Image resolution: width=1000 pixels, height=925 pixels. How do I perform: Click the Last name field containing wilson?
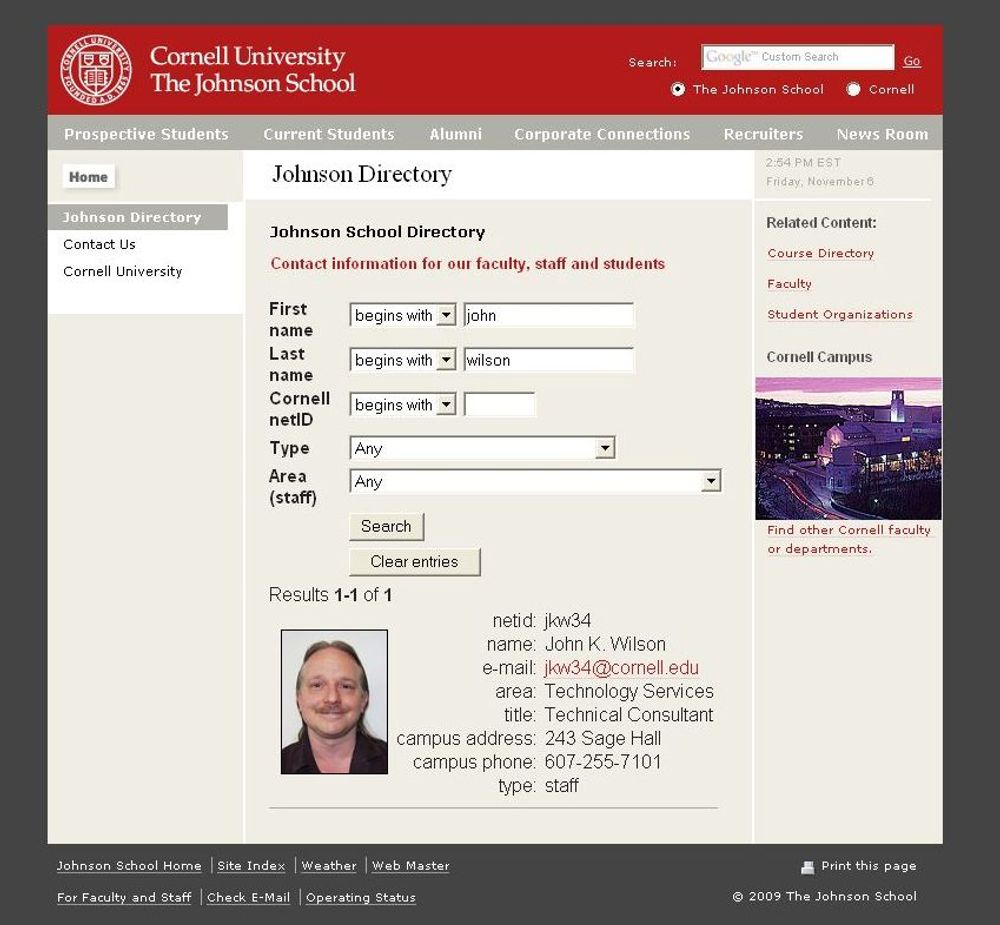click(x=548, y=360)
